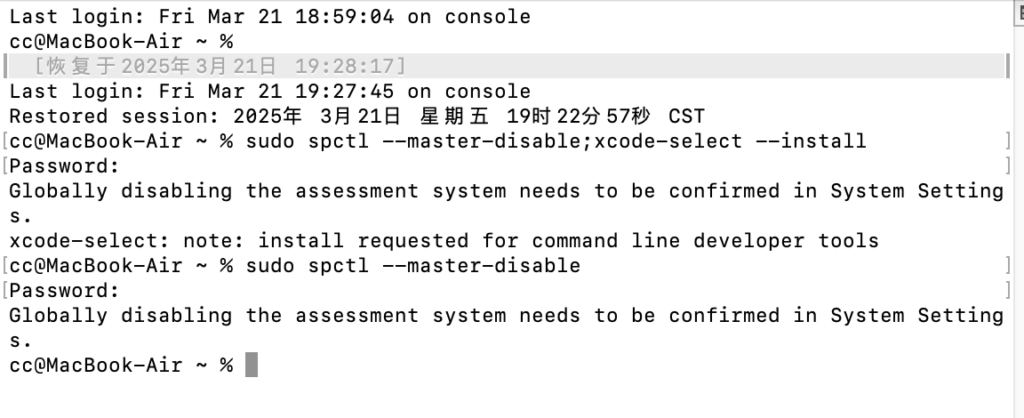Image resolution: width=1024 pixels, height=418 pixels.
Task: Click left mark bracket of first Password: line
Action: point(5,166)
